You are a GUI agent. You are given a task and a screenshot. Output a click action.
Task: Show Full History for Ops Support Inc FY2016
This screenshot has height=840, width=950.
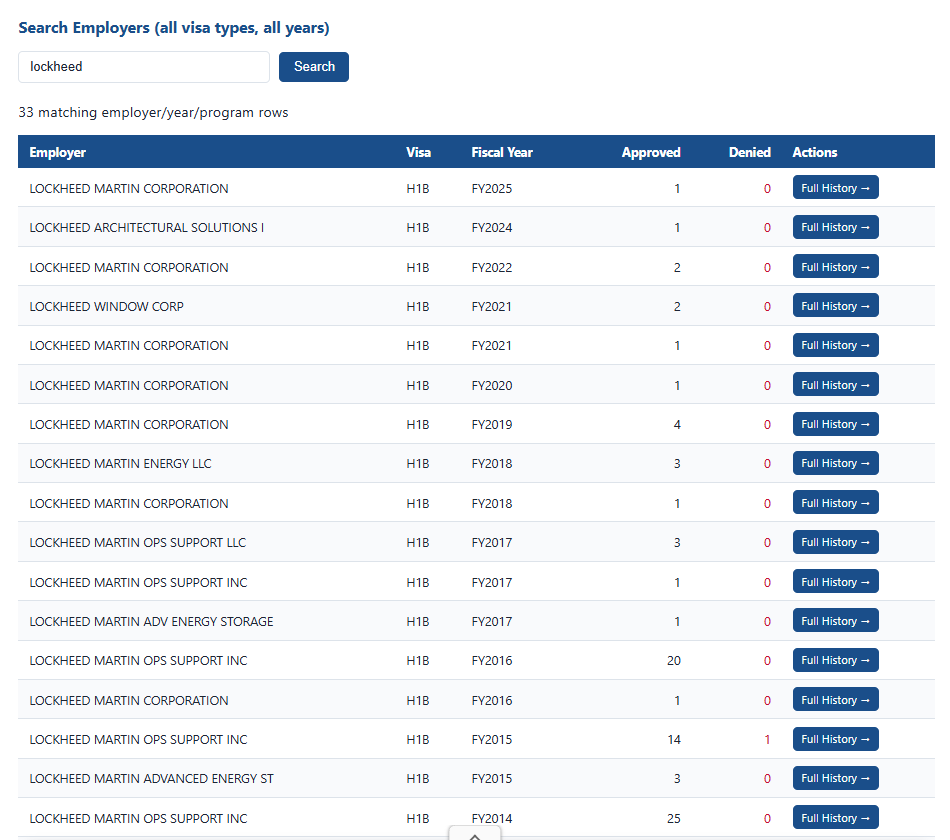[835, 661]
